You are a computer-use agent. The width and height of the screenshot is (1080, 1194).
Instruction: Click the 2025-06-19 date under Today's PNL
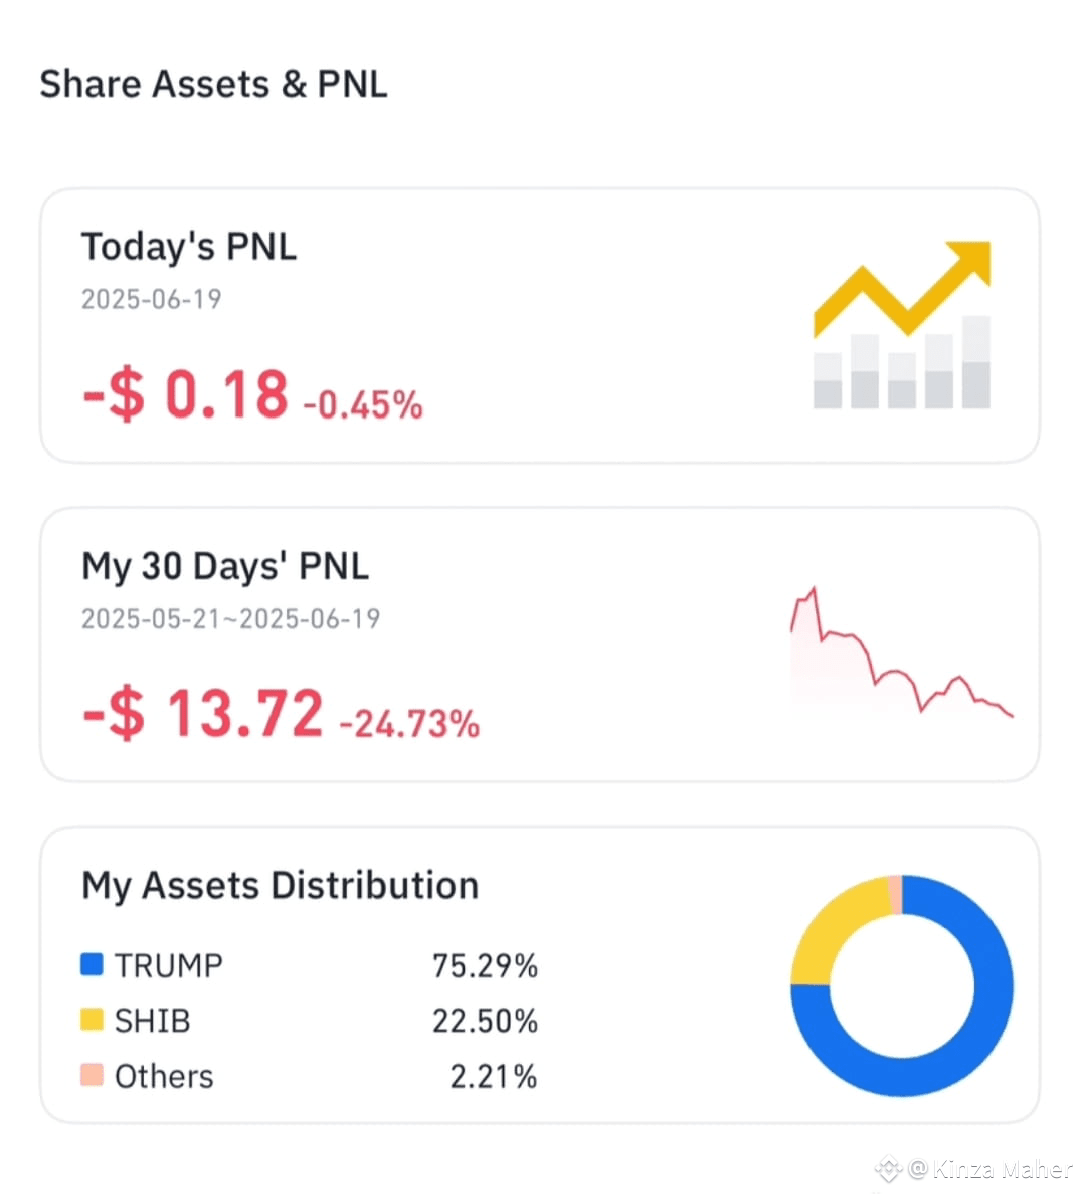coord(151,299)
